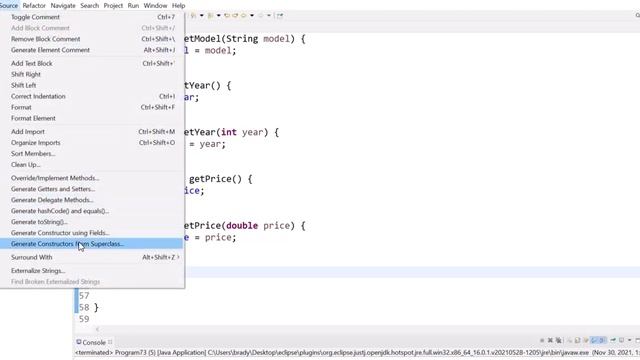Choose Generate toString()

[92, 223]
